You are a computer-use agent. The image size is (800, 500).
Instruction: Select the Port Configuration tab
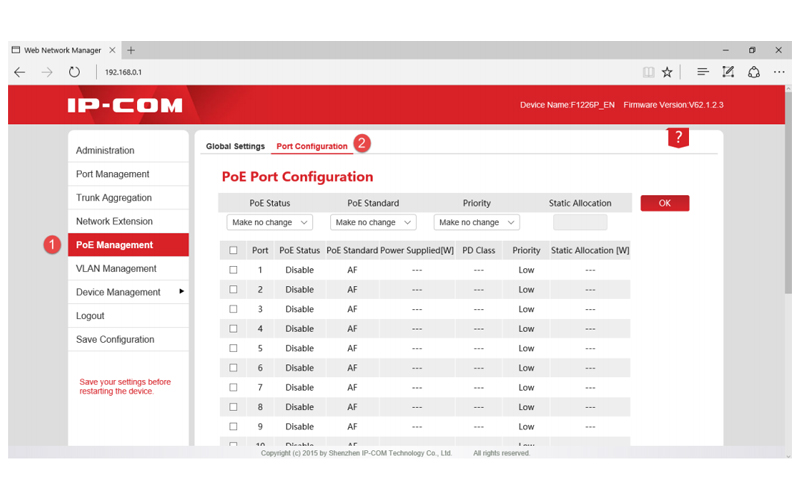click(312, 146)
